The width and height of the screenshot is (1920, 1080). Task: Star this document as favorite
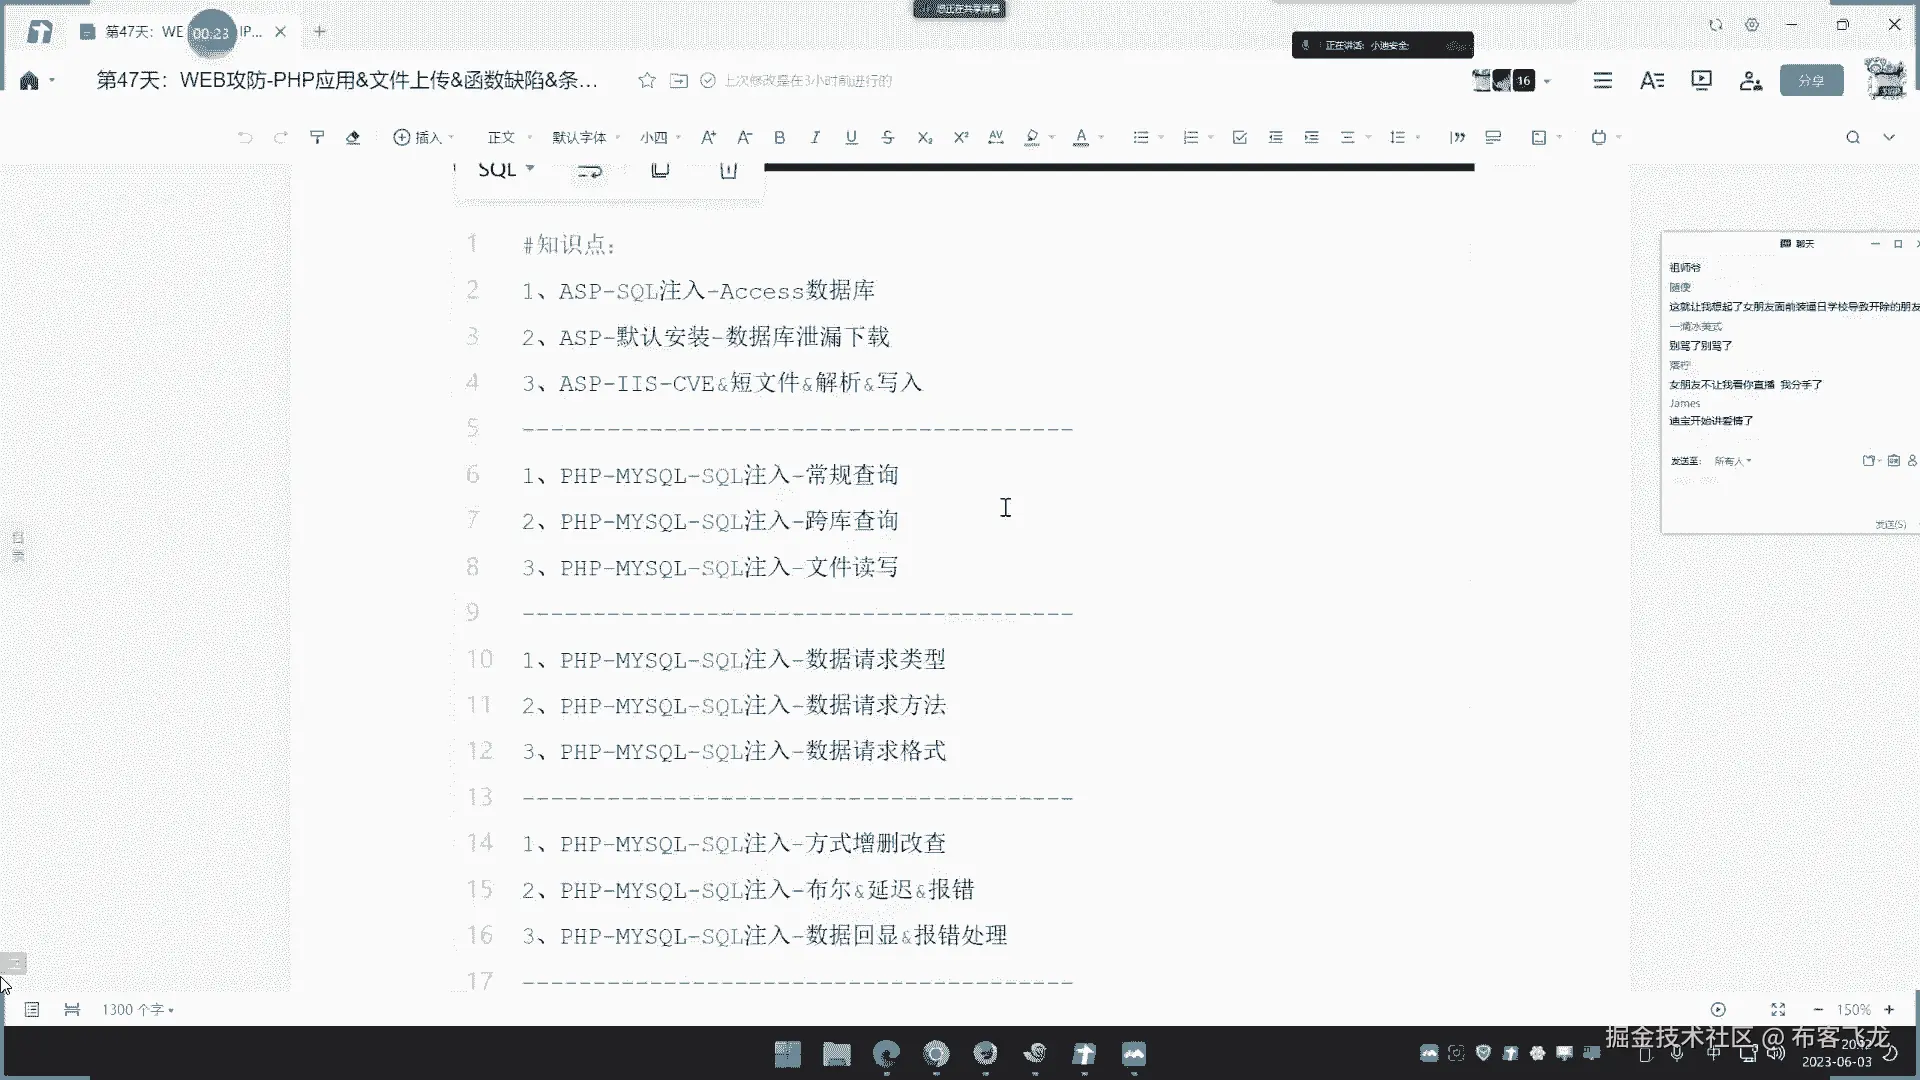pos(647,80)
